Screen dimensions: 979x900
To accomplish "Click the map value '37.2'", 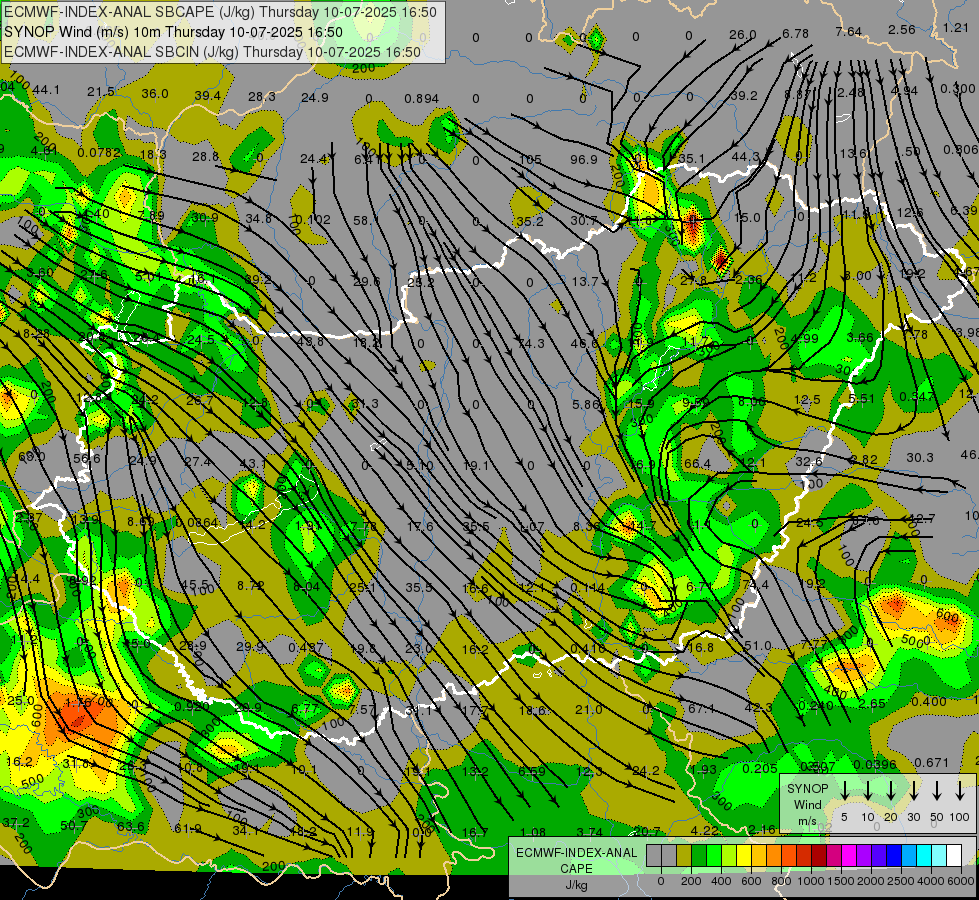I will [x=16, y=822].
